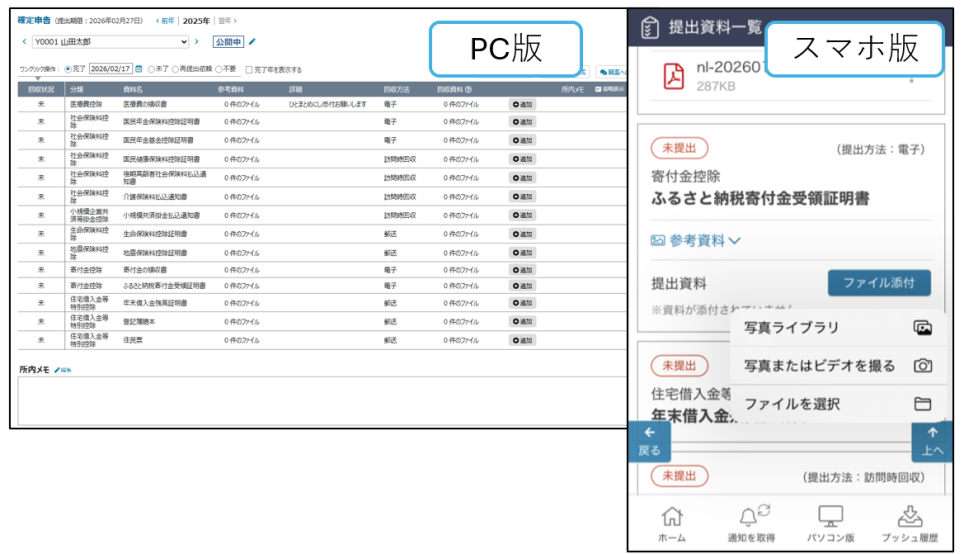Select the 完了 radio button
The height and width of the screenshot is (554, 964).
(x=68, y=70)
